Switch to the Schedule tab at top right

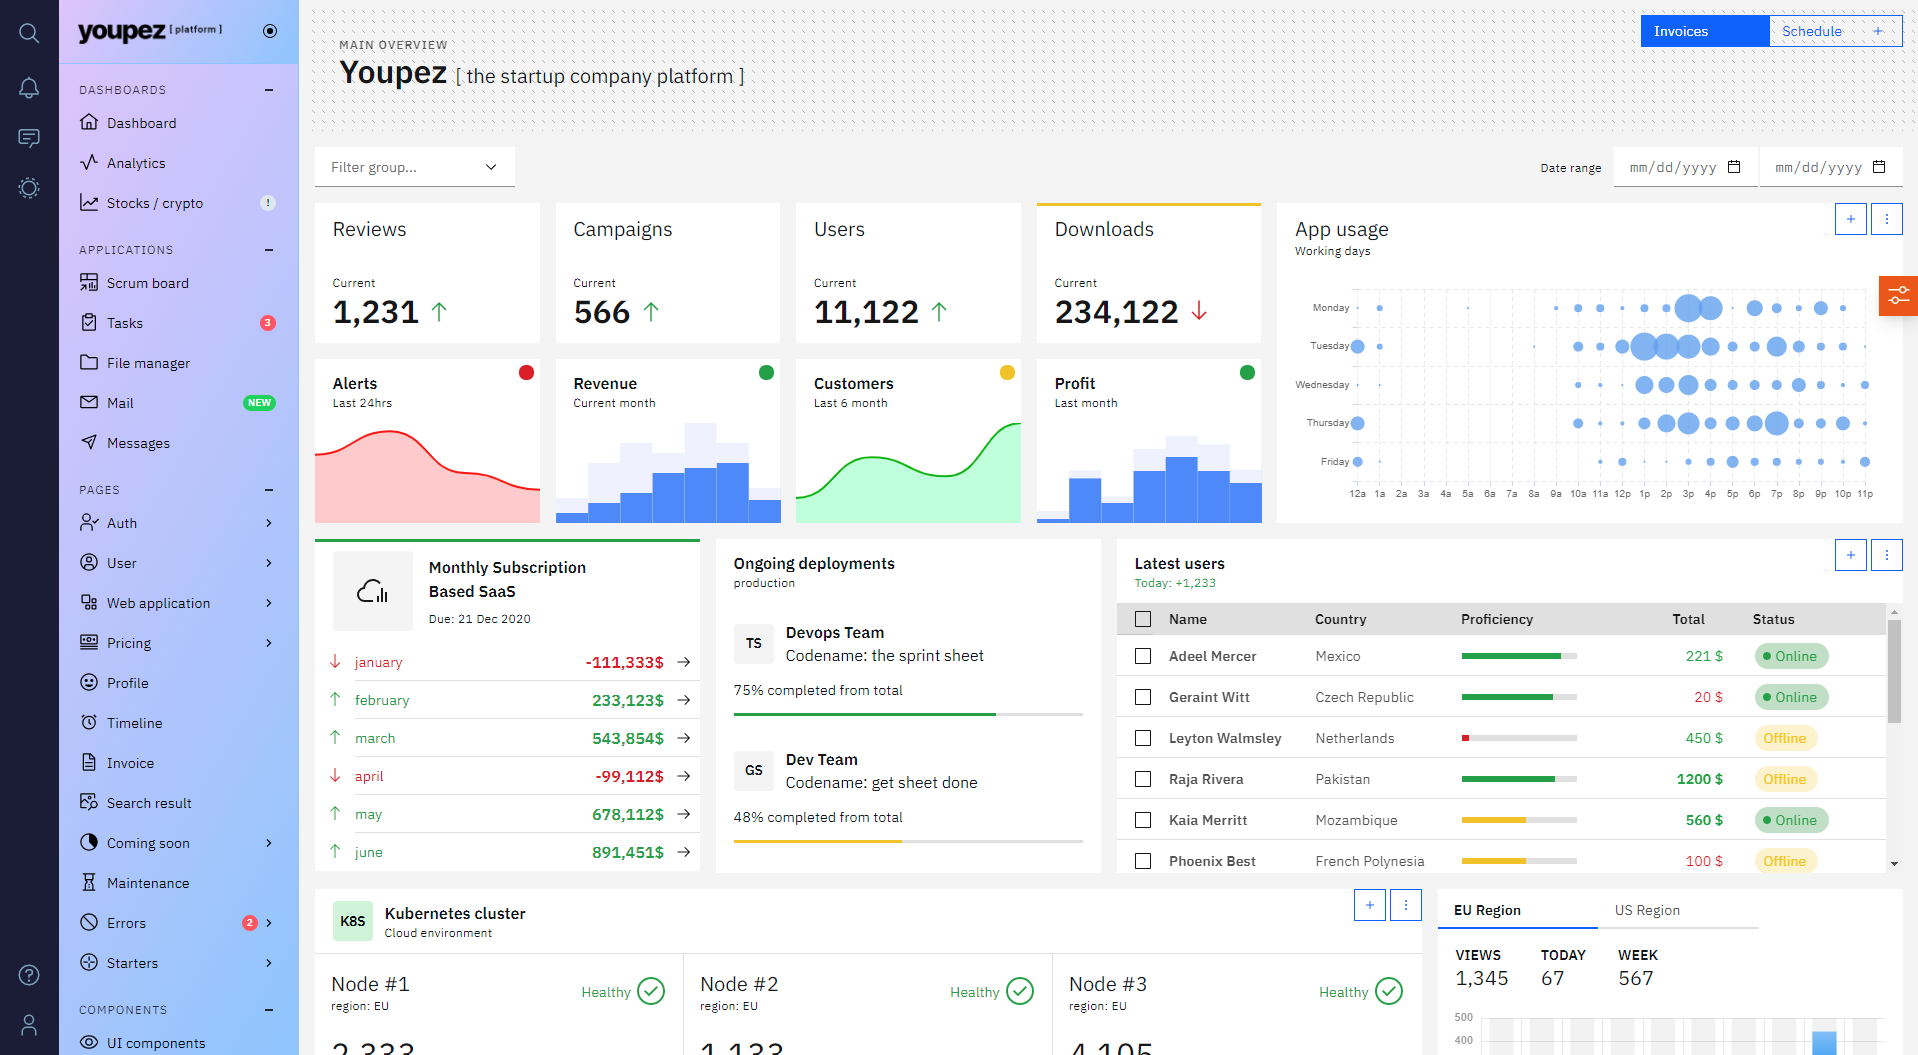click(x=1812, y=31)
